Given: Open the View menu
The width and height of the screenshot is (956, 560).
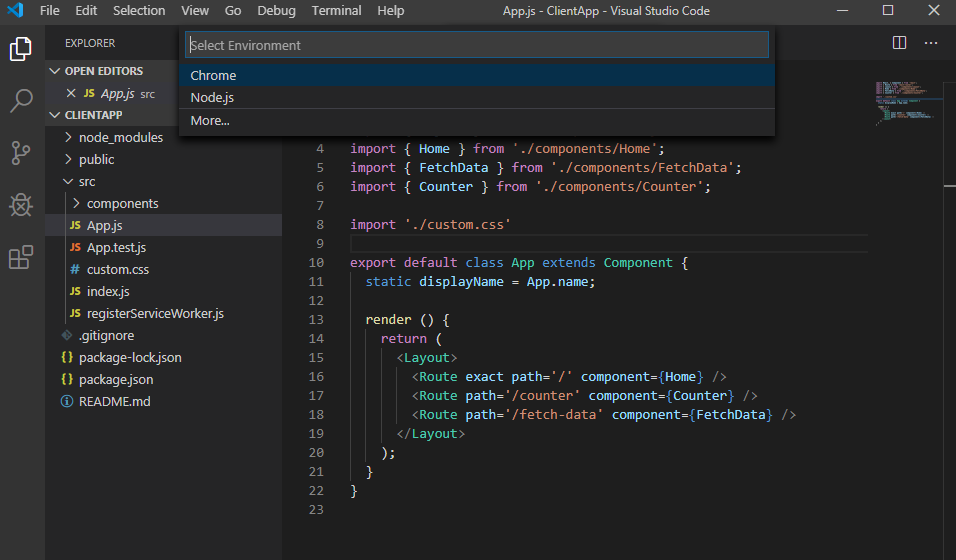Looking at the screenshot, I should click(x=195, y=10).
